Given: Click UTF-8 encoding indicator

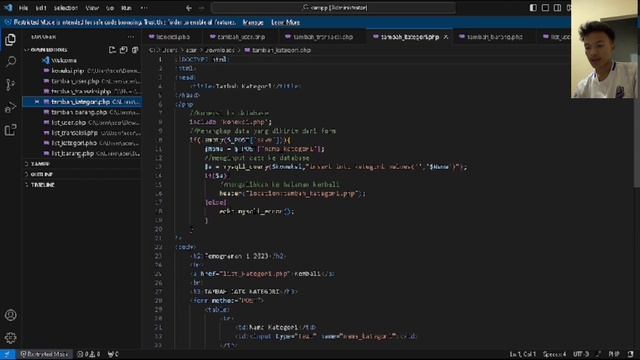Looking at the screenshot, I should point(581,354).
